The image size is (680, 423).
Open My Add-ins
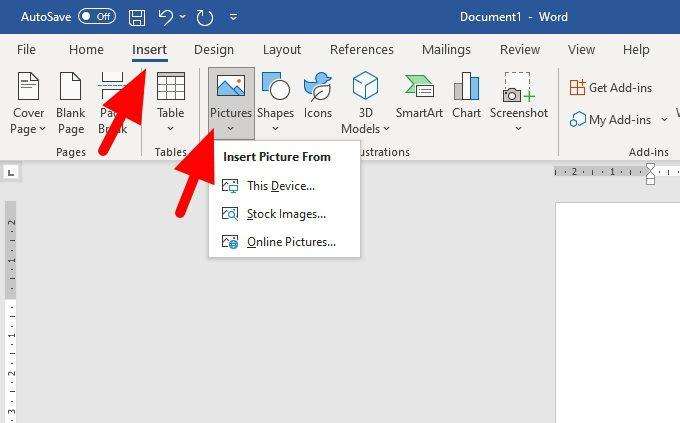click(x=611, y=119)
